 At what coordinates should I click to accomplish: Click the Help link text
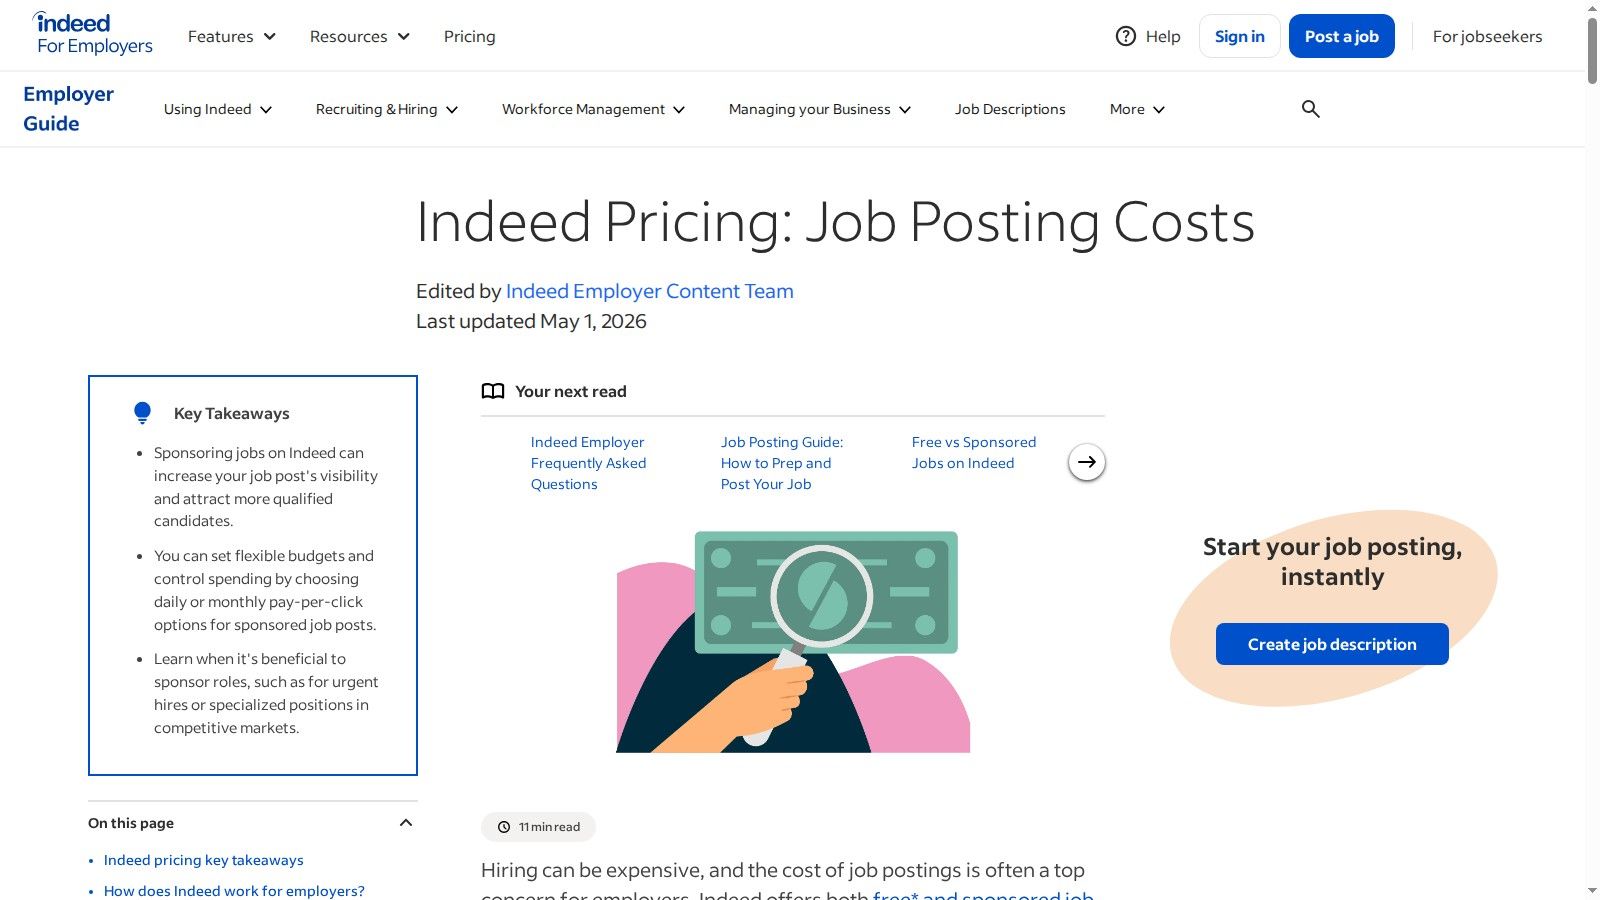(x=1163, y=36)
